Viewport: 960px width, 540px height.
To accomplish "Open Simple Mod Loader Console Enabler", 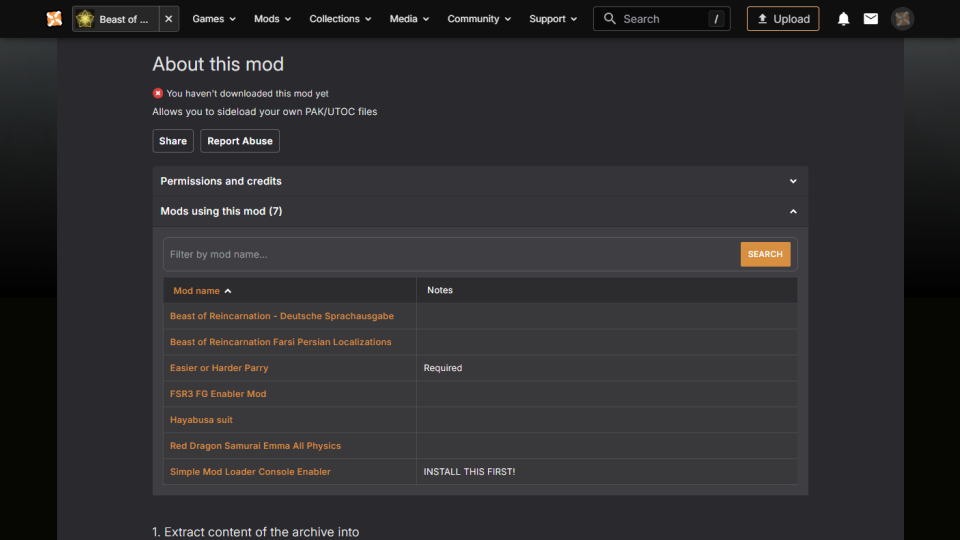I will 250,471.
